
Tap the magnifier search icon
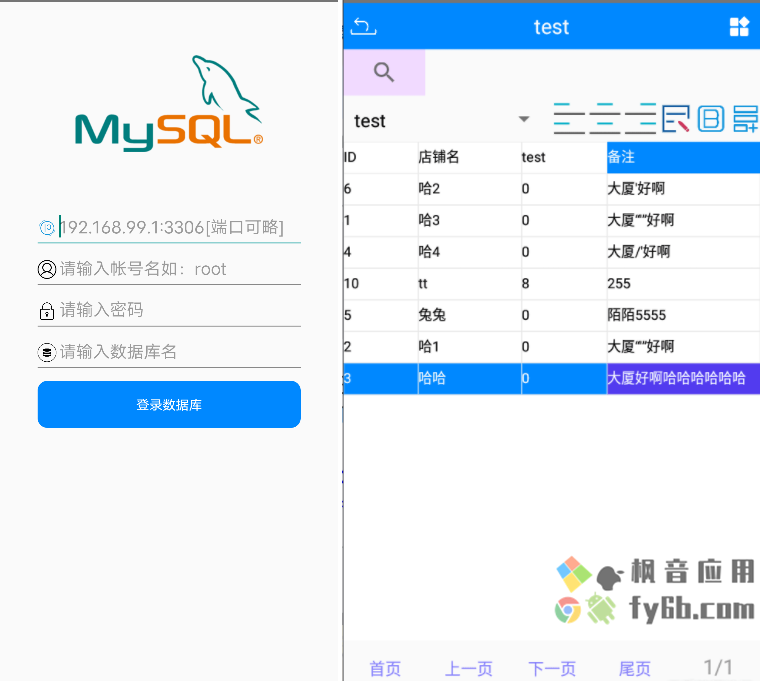(x=384, y=72)
